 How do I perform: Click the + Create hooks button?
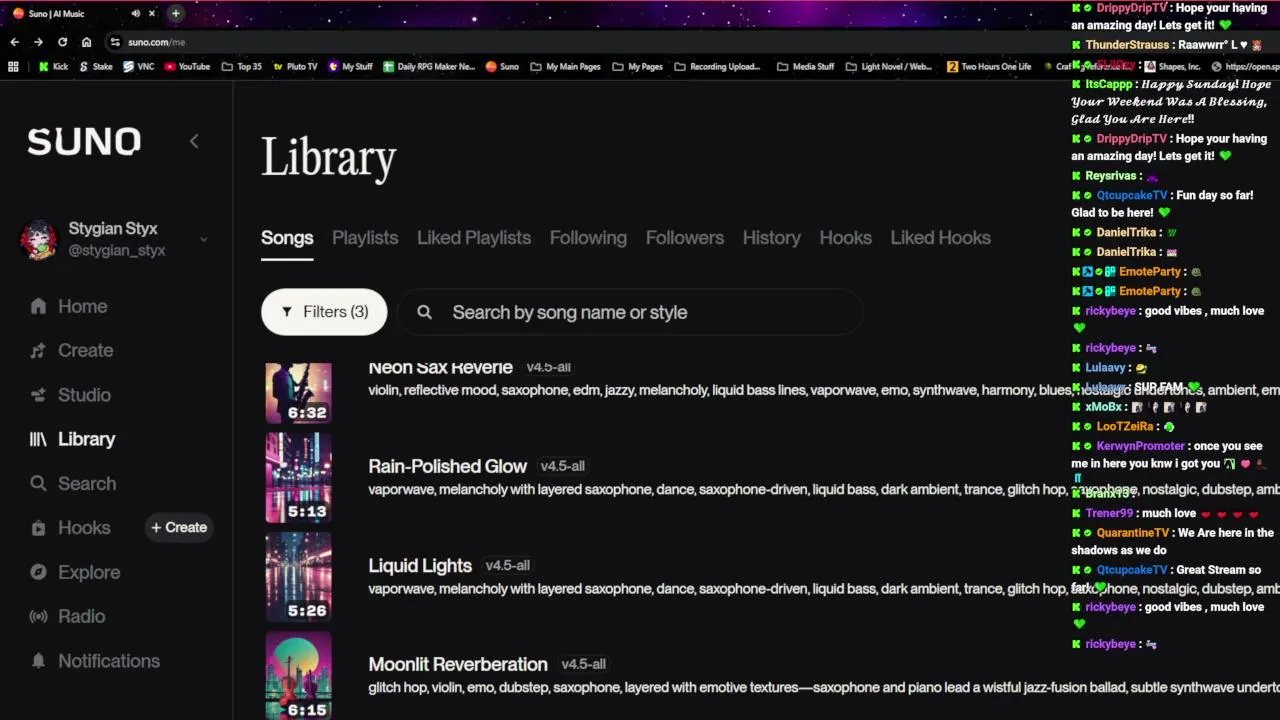click(x=179, y=527)
